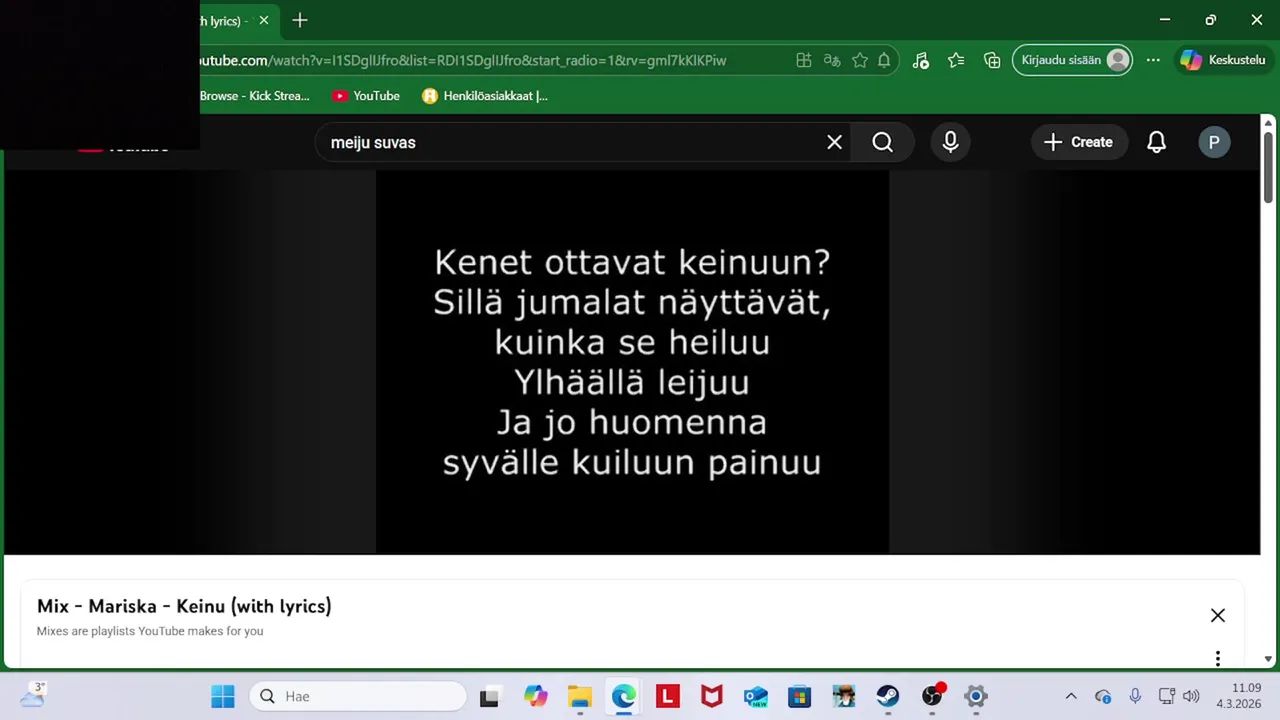Image resolution: width=1280 pixels, height=720 pixels.
Task: Switch to Microsoft Edge taskbar icon
Action: click(624, 696)
